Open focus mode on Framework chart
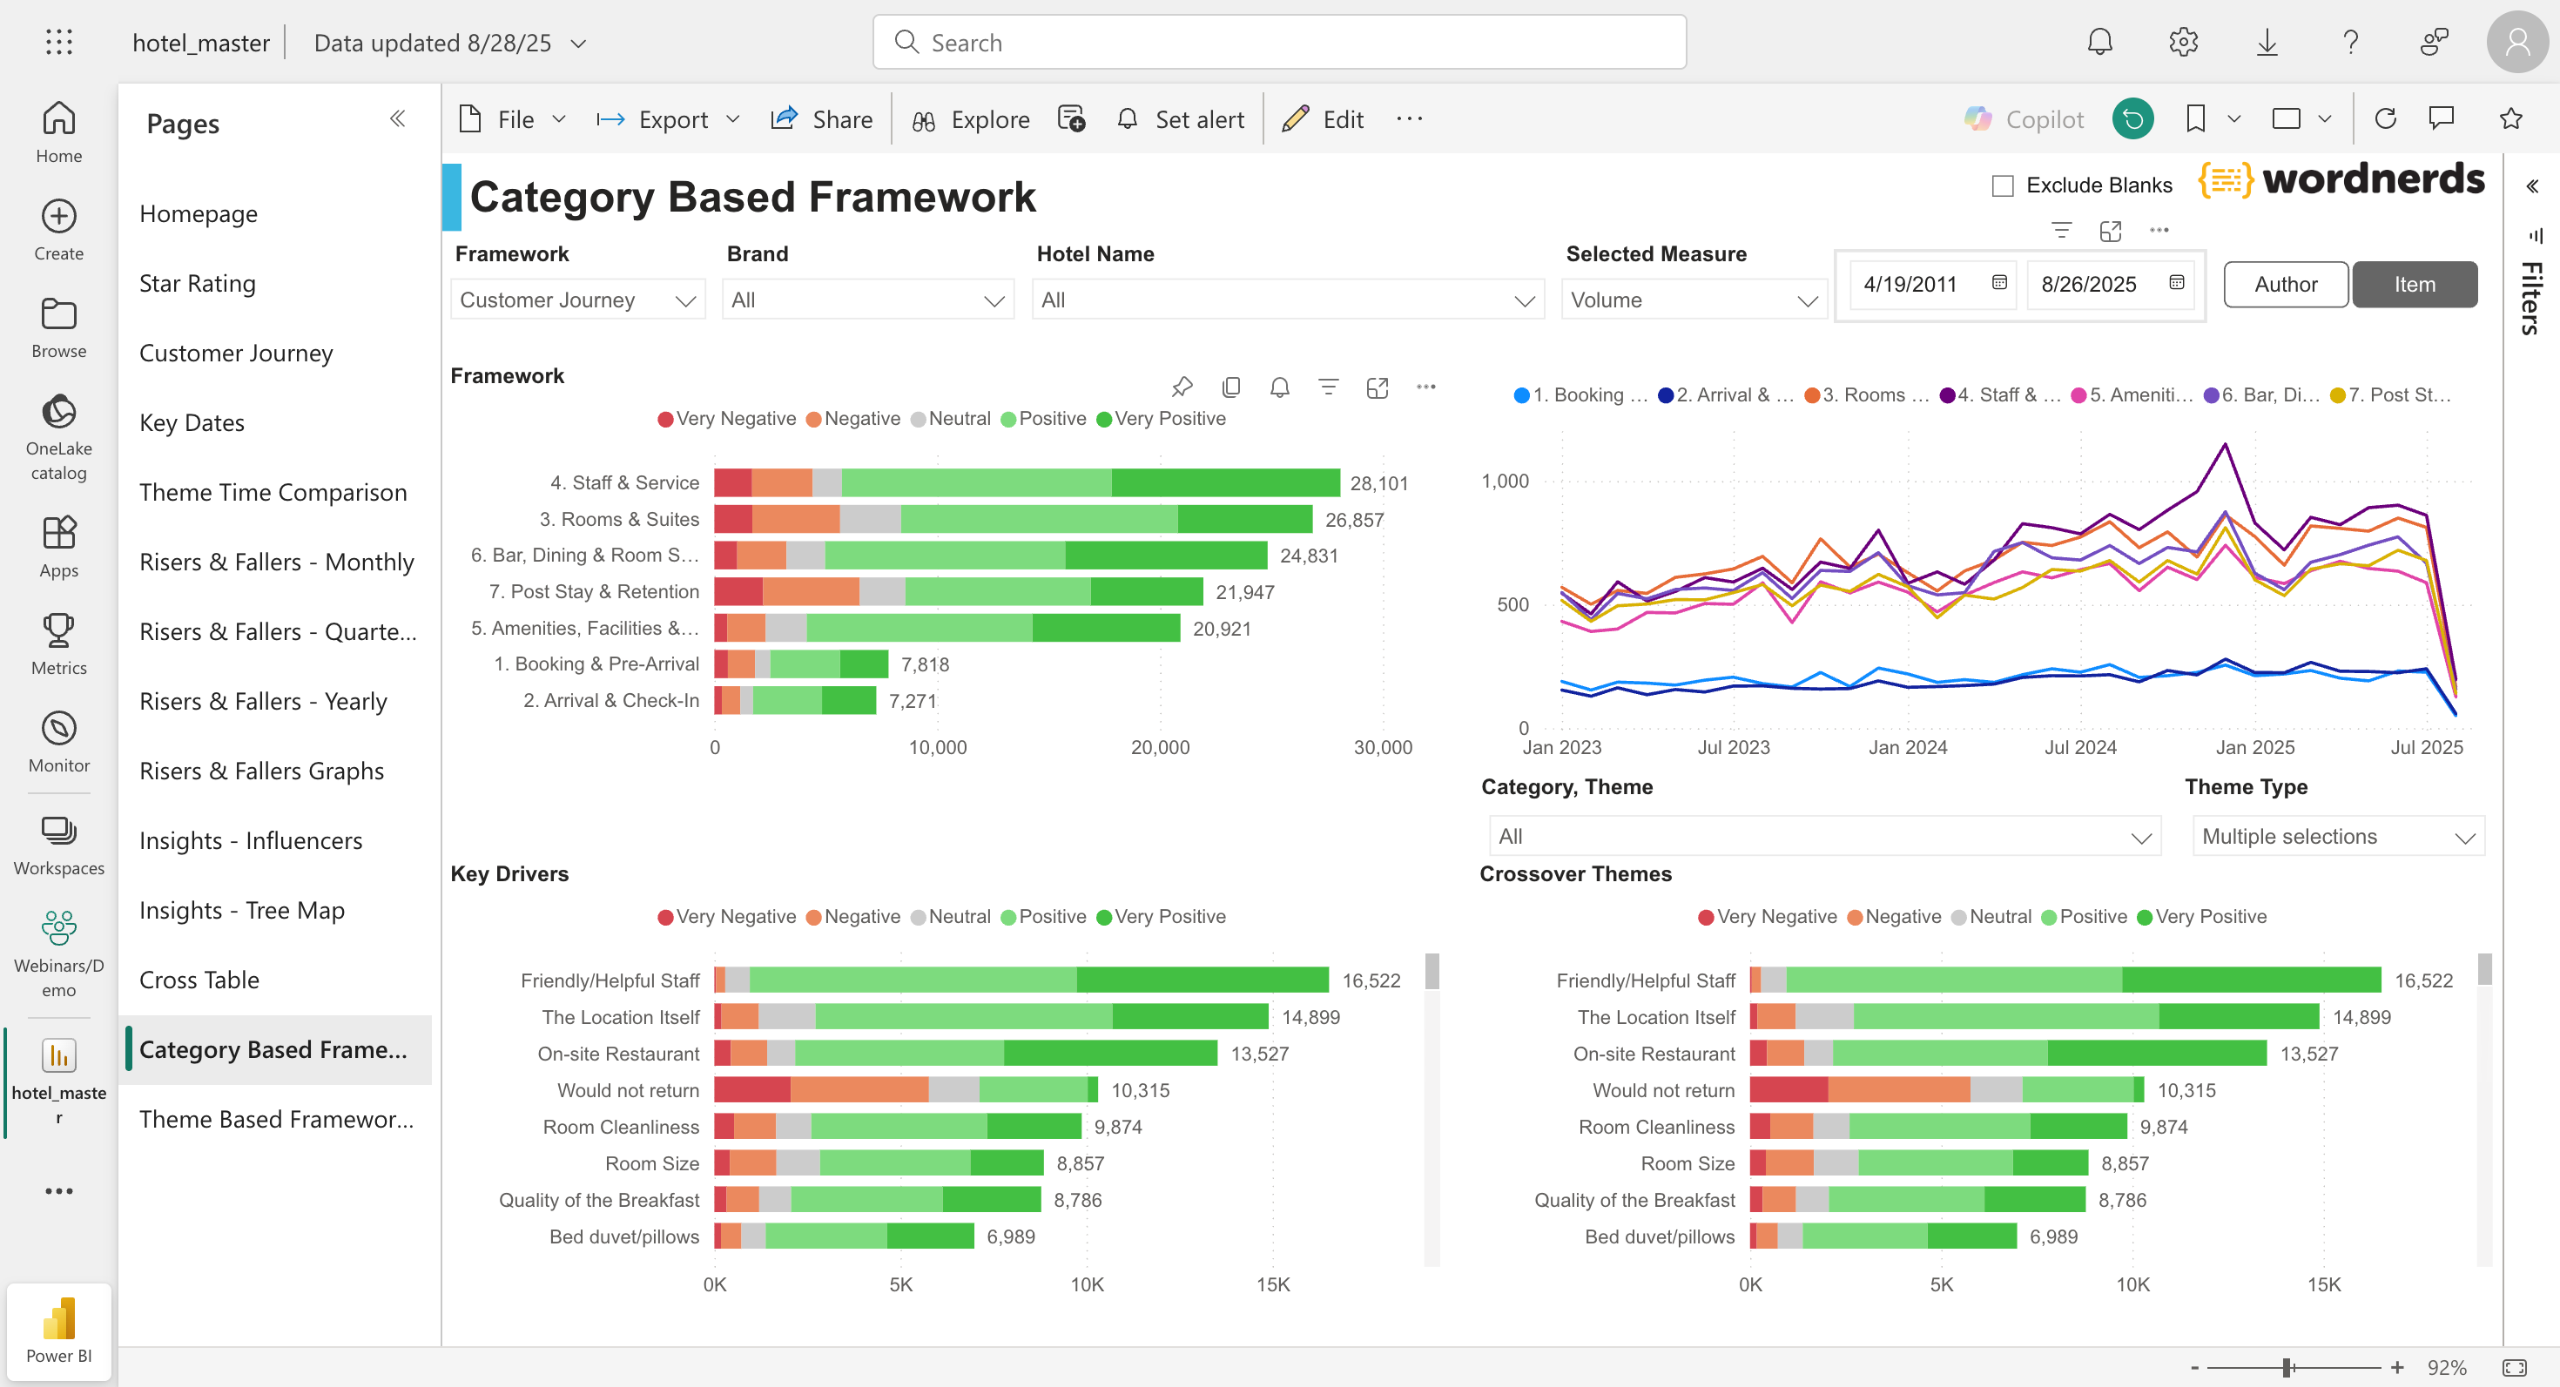This screenshot has height=1387, width=2560. click(x=1377, y=387)
